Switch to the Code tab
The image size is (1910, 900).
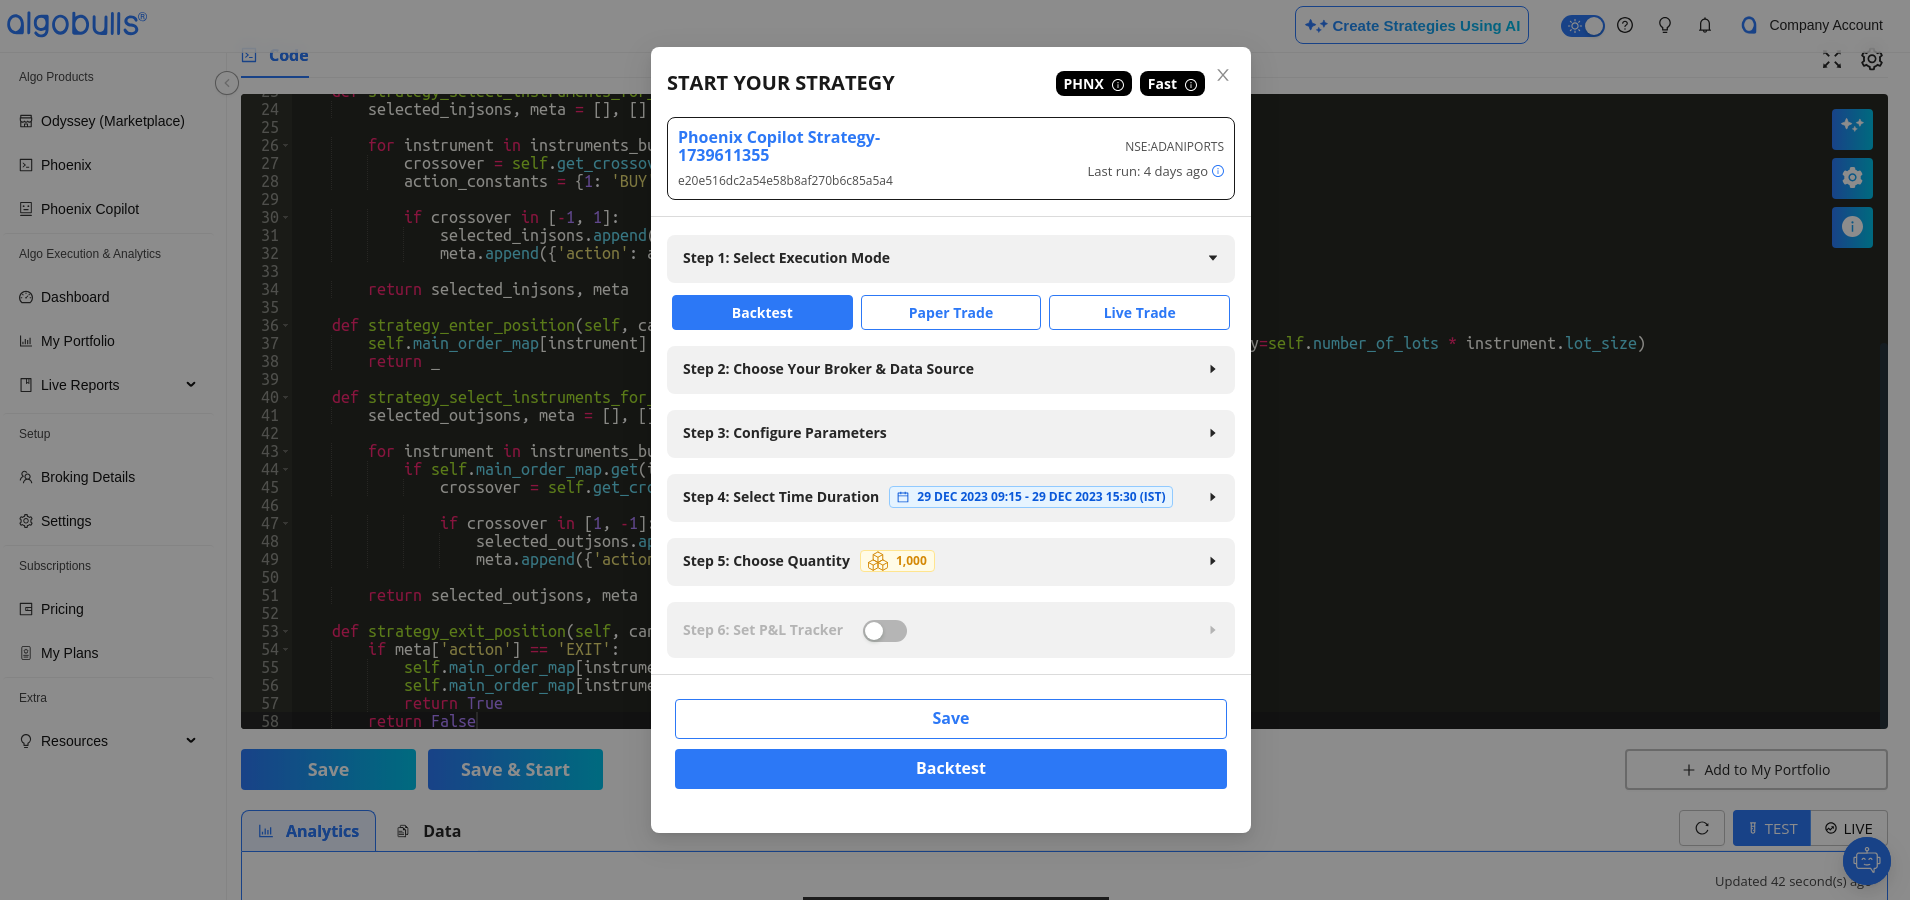[x=275, y=59]
